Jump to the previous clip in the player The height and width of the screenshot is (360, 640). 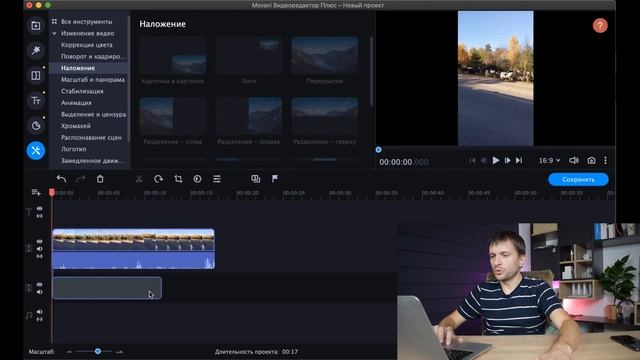tap(472, 160)
